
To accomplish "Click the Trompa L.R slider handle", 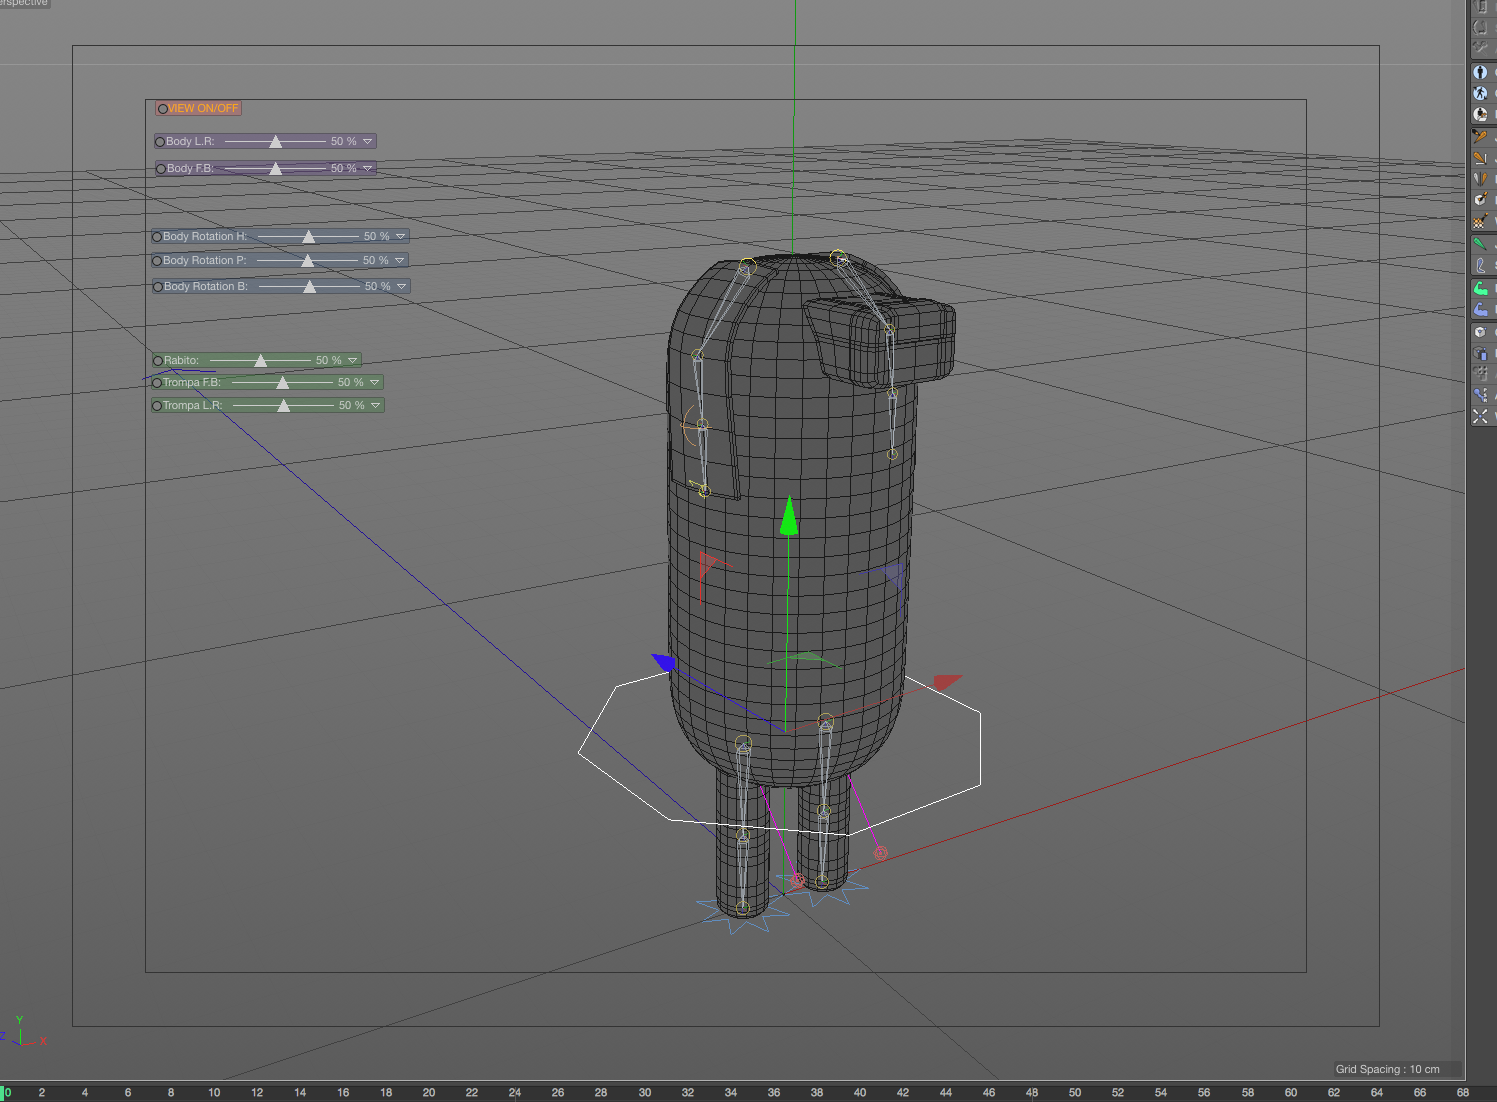I will (284, 406).
